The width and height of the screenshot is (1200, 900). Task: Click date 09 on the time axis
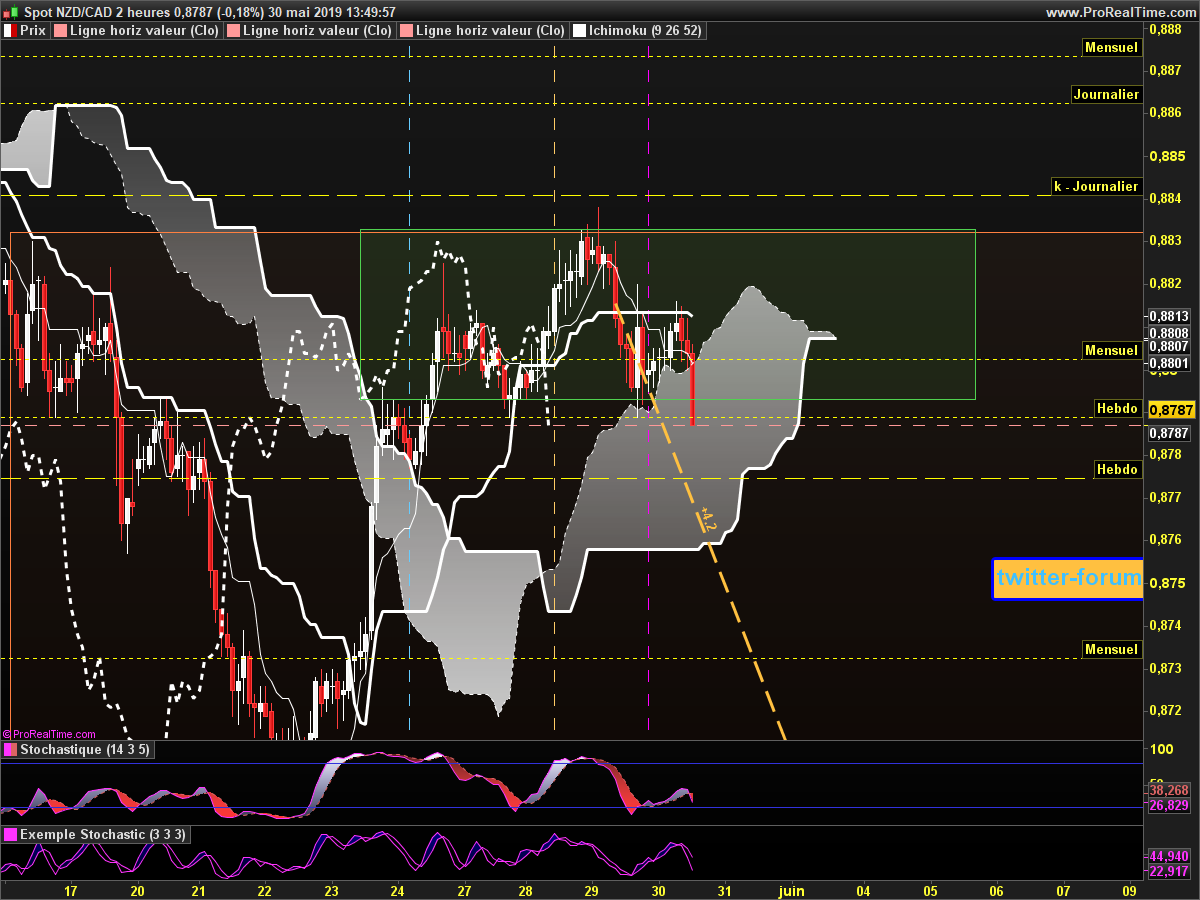(x=1130, y=889)
